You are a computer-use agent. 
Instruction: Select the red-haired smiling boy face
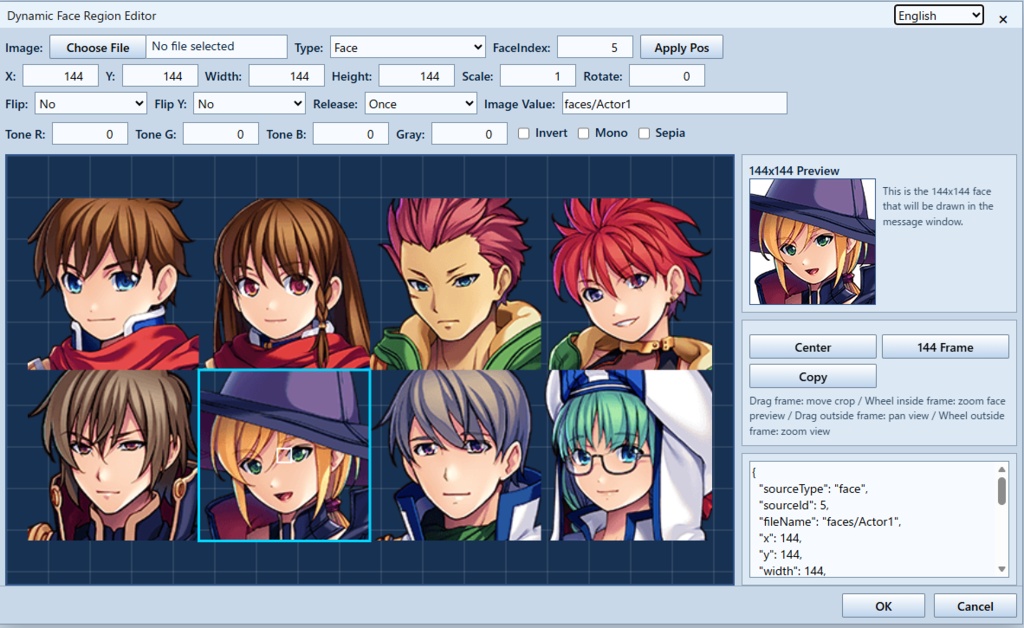coord(627,283)
